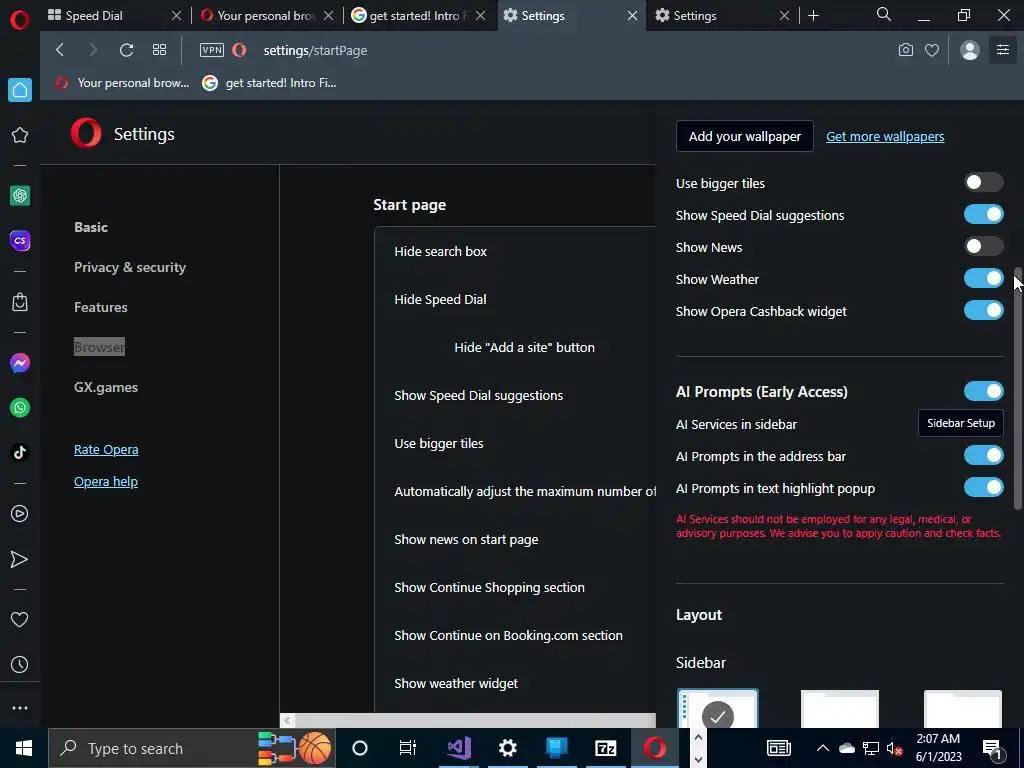Screen dimensions: 1024x768
Task: Toggle Show Opera Cashback widget switch
Action: 984,311
